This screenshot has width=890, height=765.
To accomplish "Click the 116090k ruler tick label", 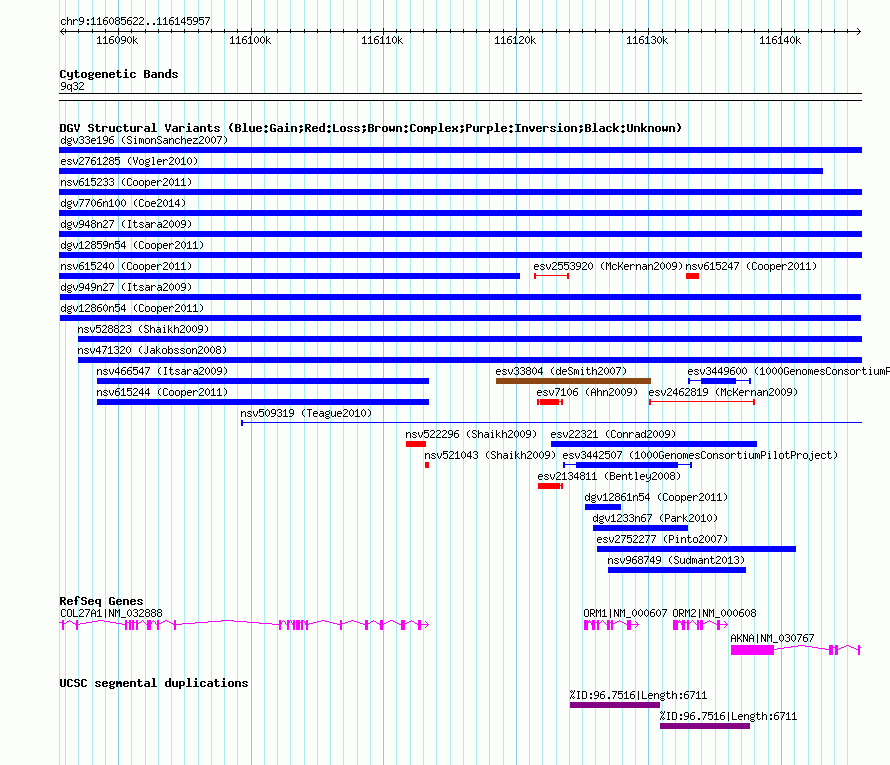I will pos(117,40).
